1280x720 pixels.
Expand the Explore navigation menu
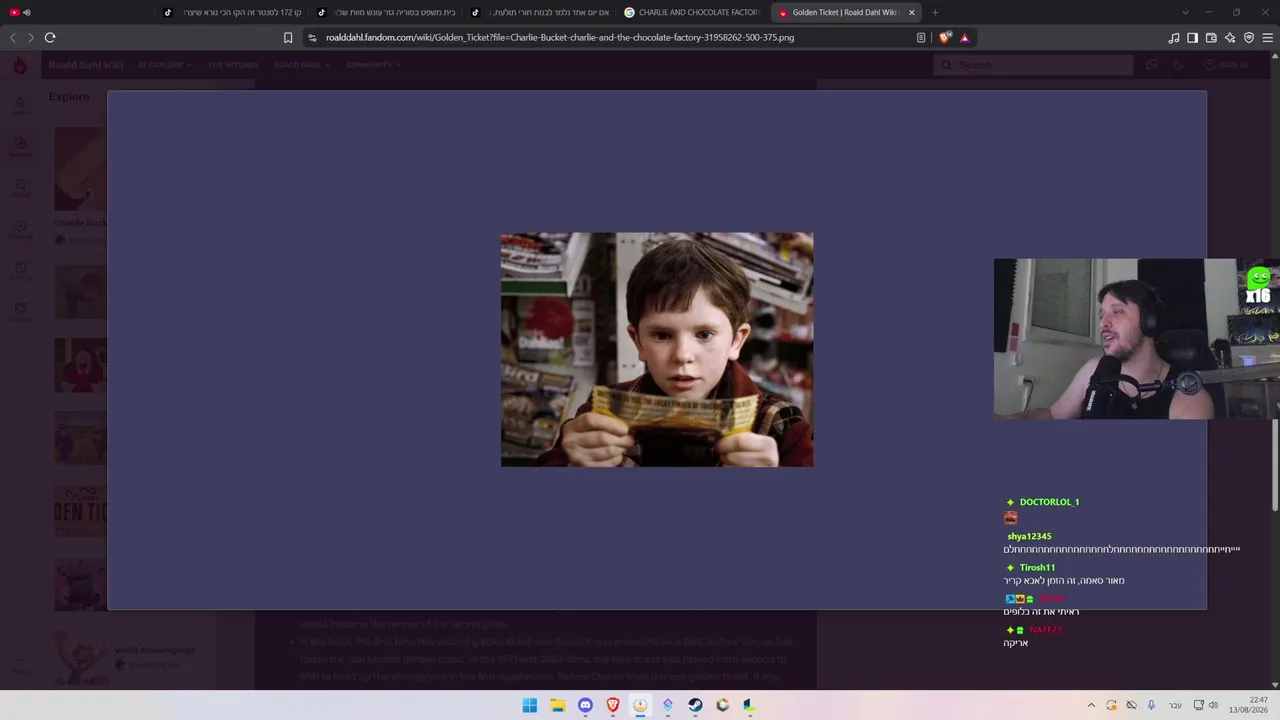pos(164,65)
